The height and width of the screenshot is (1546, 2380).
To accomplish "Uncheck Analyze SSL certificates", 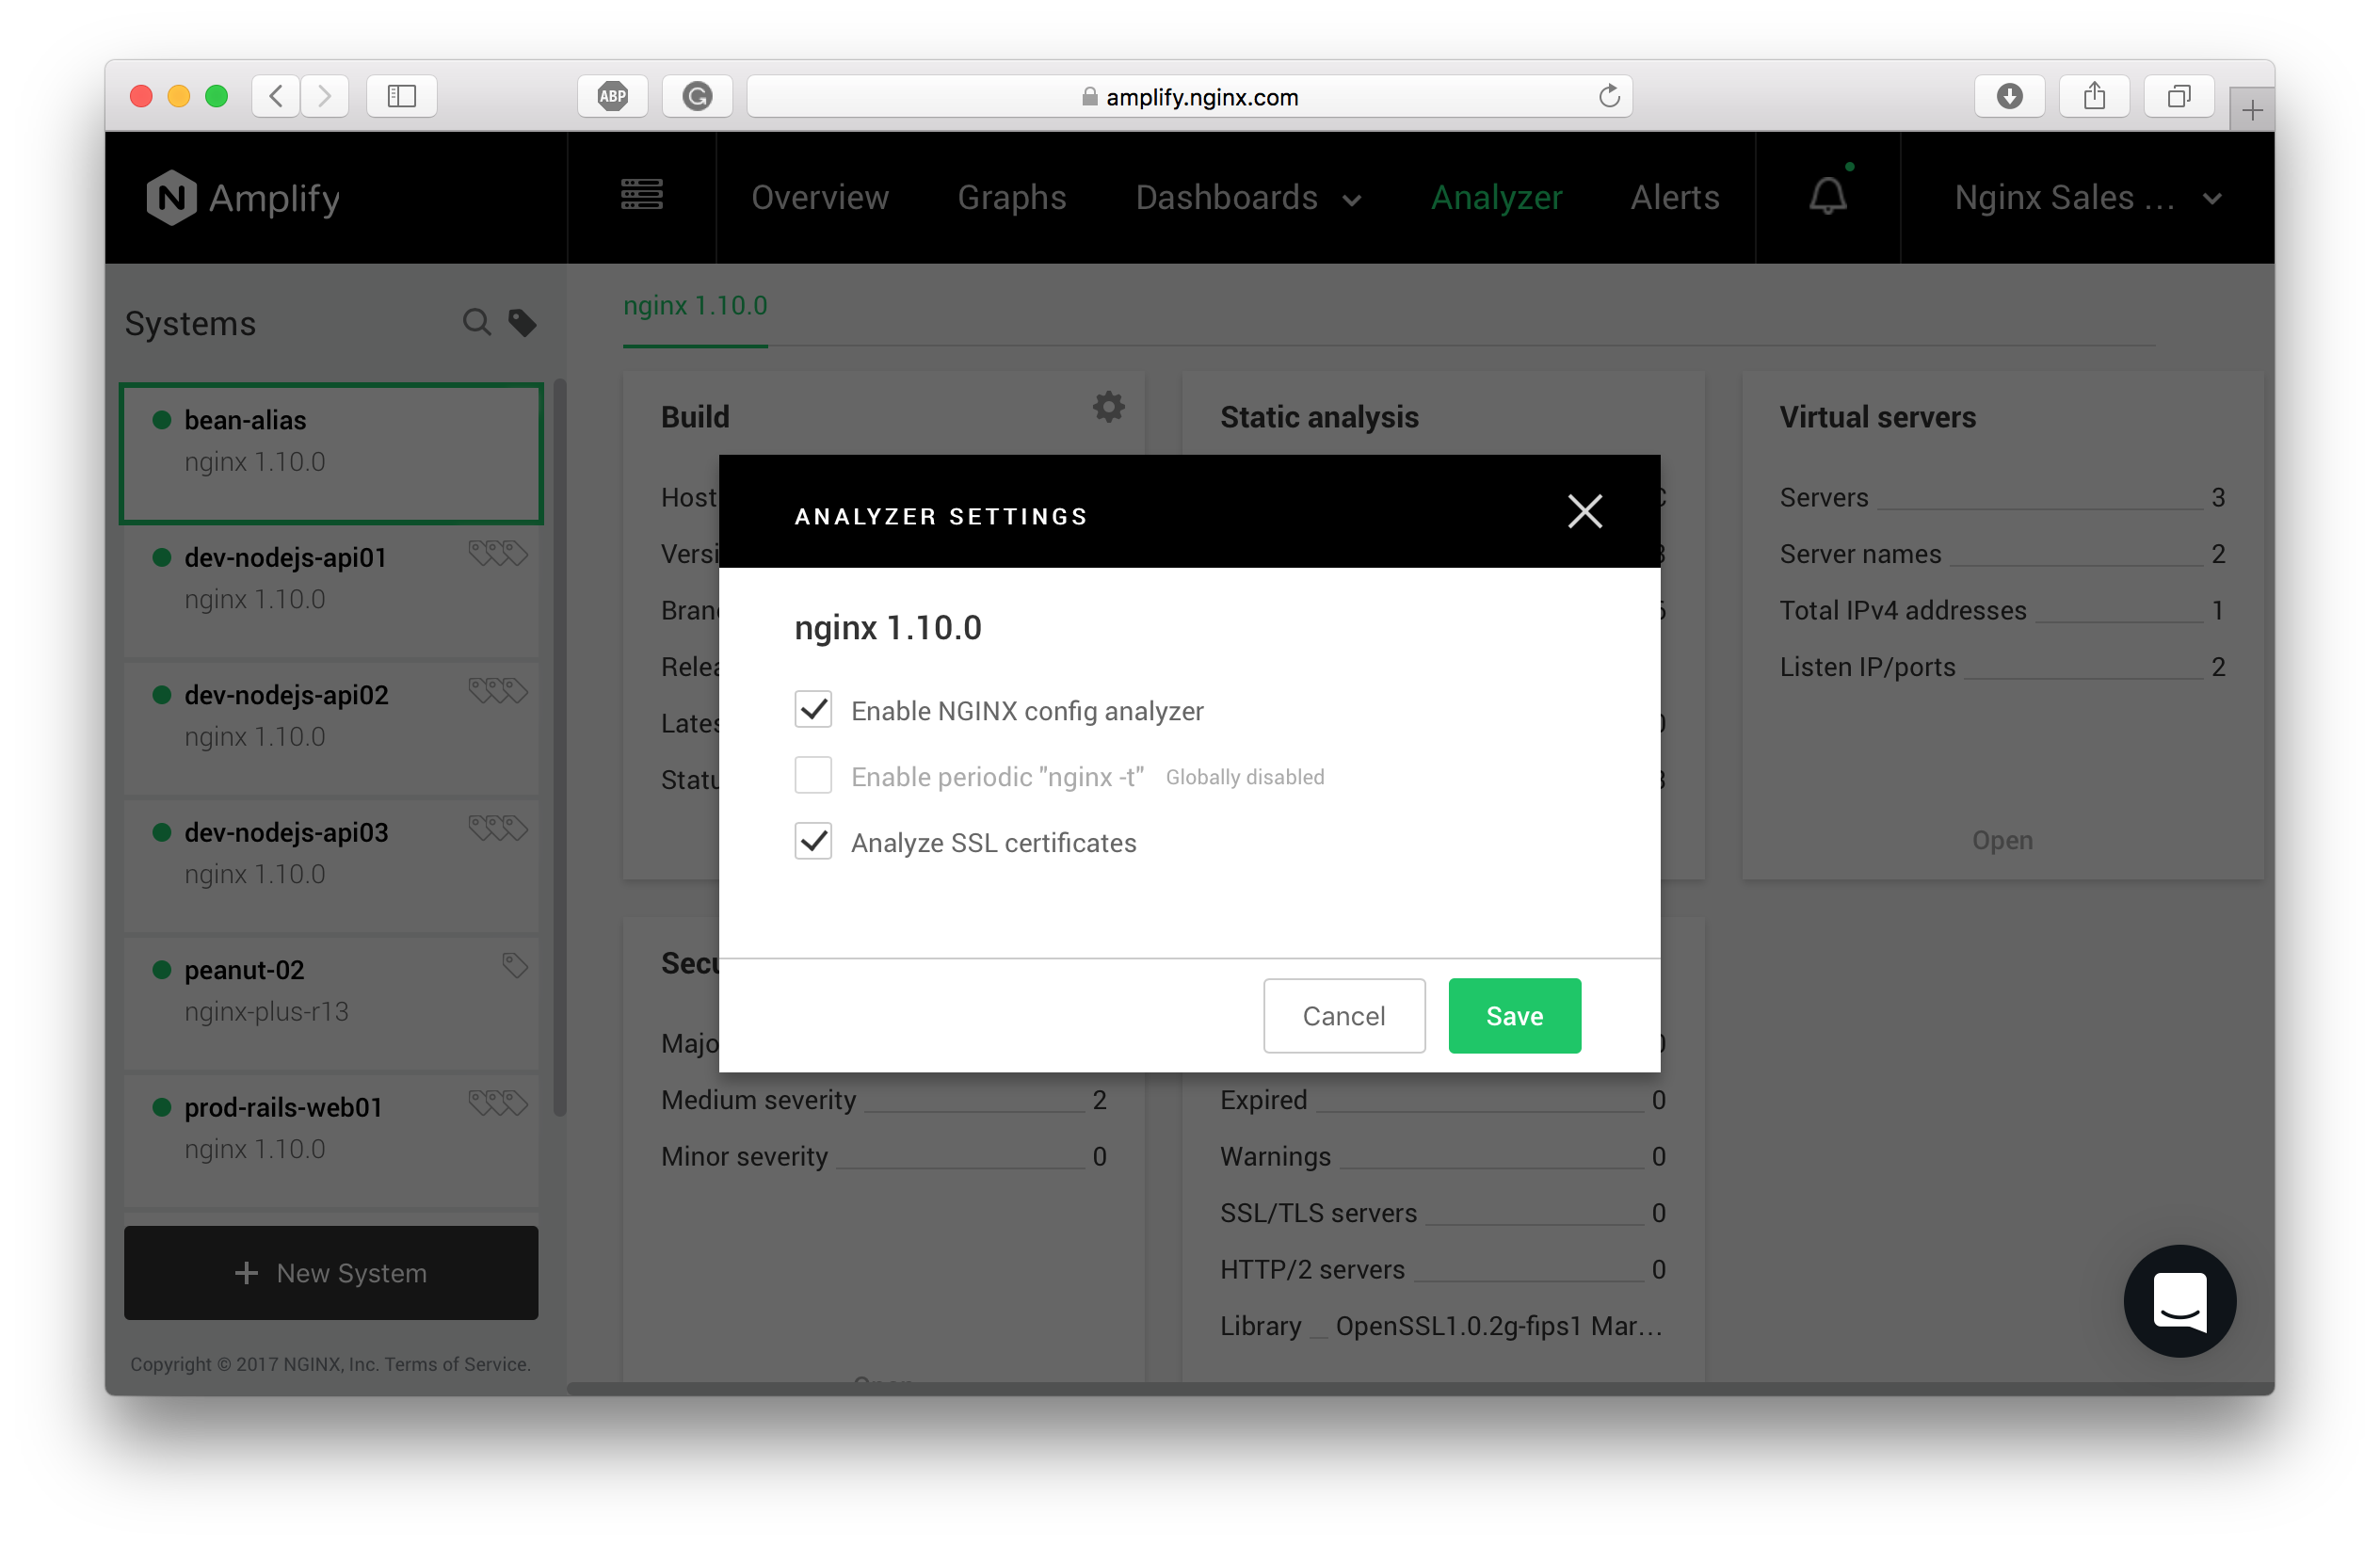I will click(x=813, y=841).
